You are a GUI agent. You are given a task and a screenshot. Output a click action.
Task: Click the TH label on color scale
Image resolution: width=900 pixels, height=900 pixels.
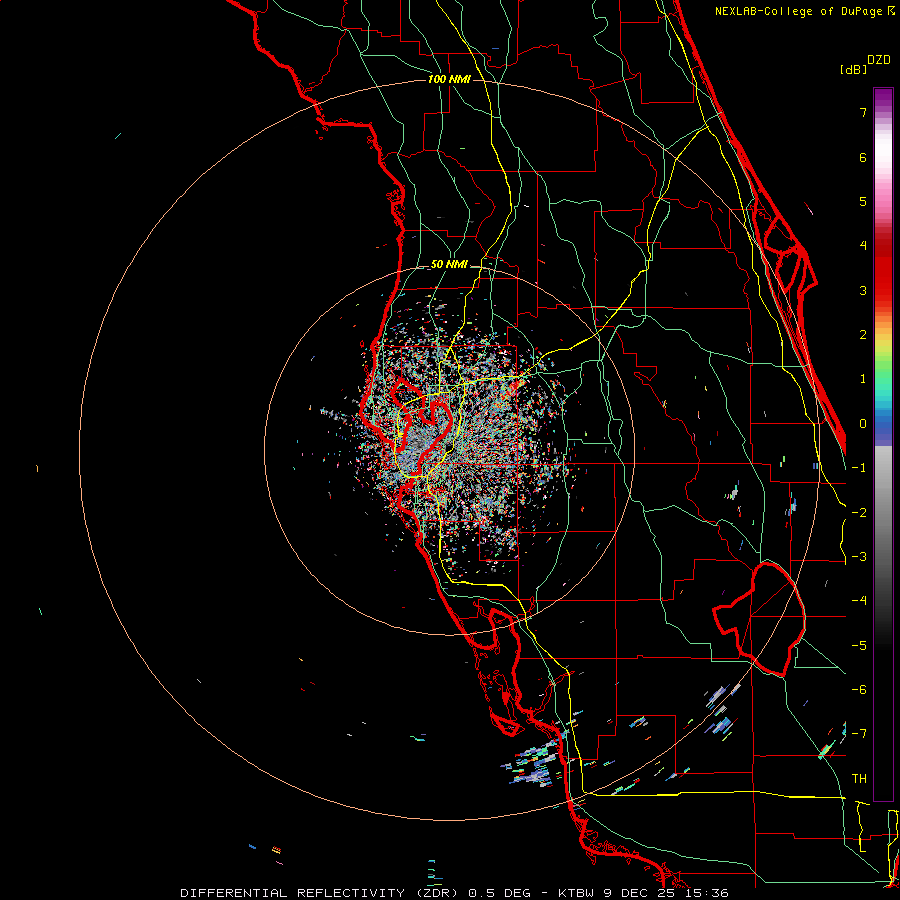(x=859, y=779)
